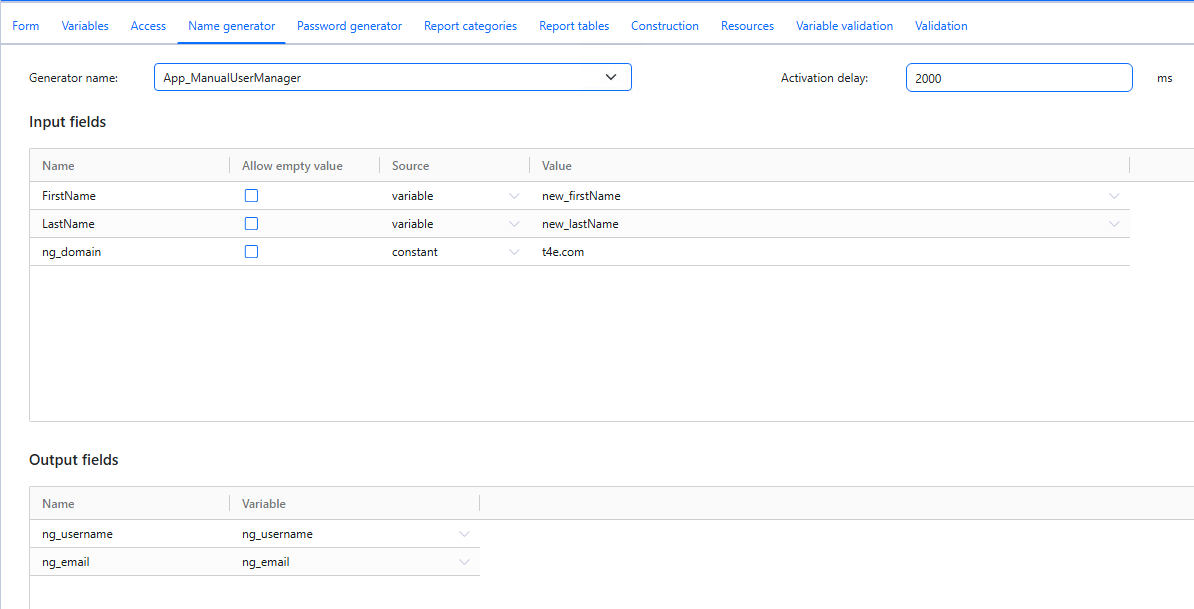
Task: Open the Generator name dropdown
Action: [x=393, y=78]
